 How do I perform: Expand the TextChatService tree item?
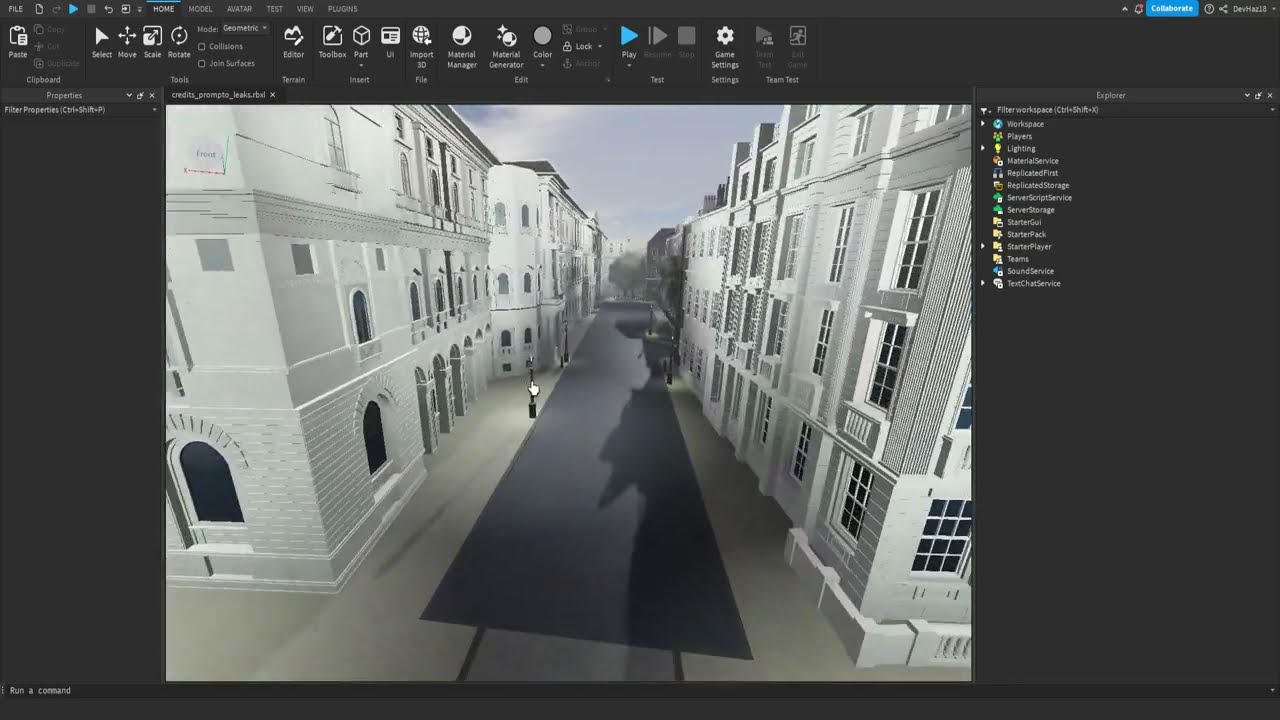click(984, 284)
